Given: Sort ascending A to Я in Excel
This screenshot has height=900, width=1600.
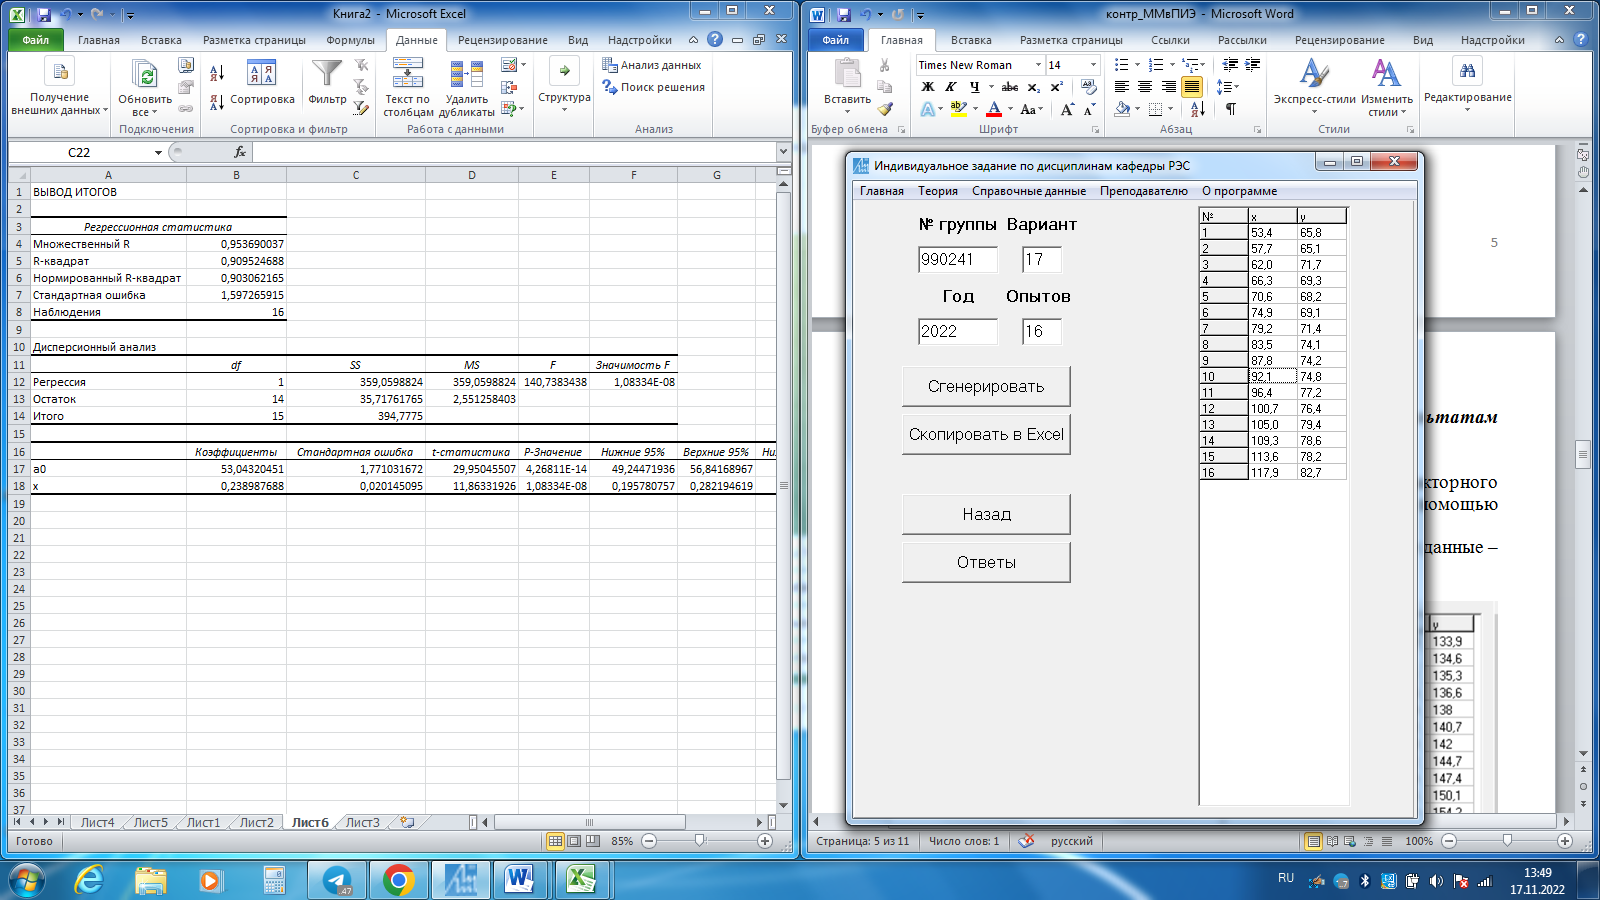Looking at the screenshot, I should [x=217, y=73].
